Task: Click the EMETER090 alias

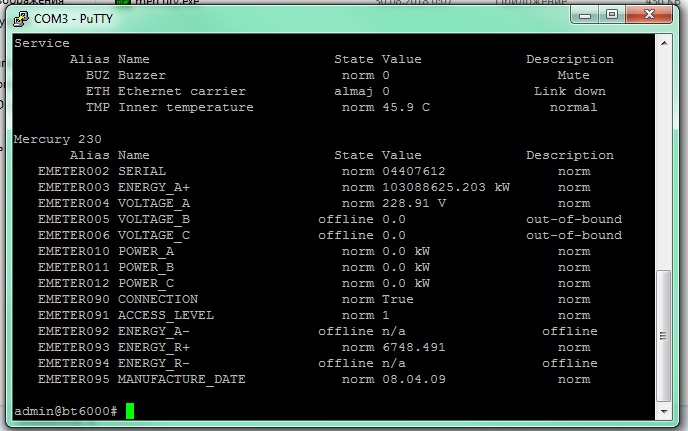Action: tap(74, 299)
